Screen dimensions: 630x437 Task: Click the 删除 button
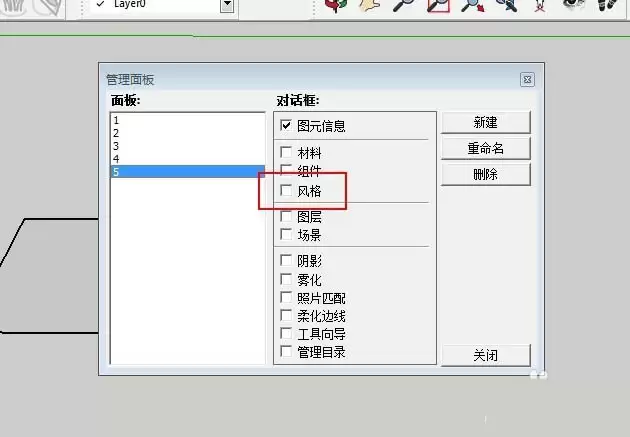coord(485,174)
